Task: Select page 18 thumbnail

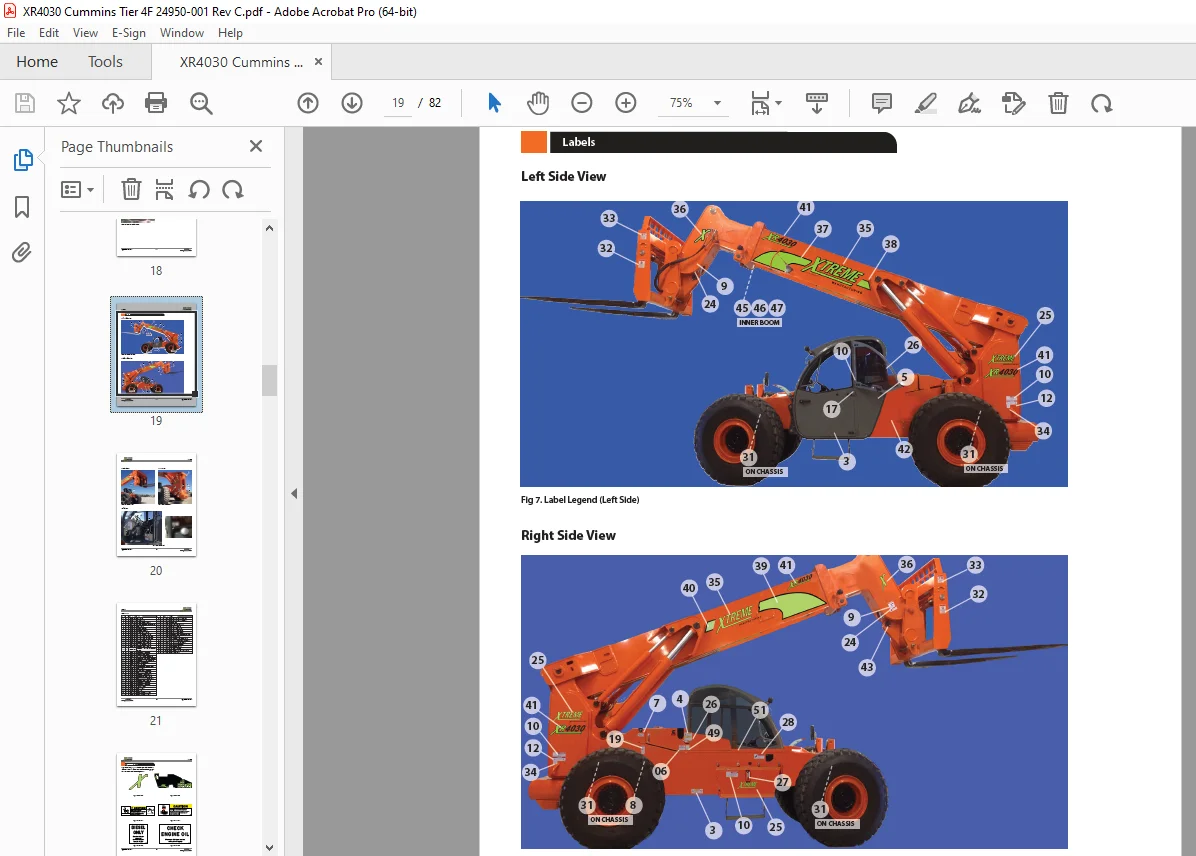Action: pyautogui.click(x=156, y=238)
